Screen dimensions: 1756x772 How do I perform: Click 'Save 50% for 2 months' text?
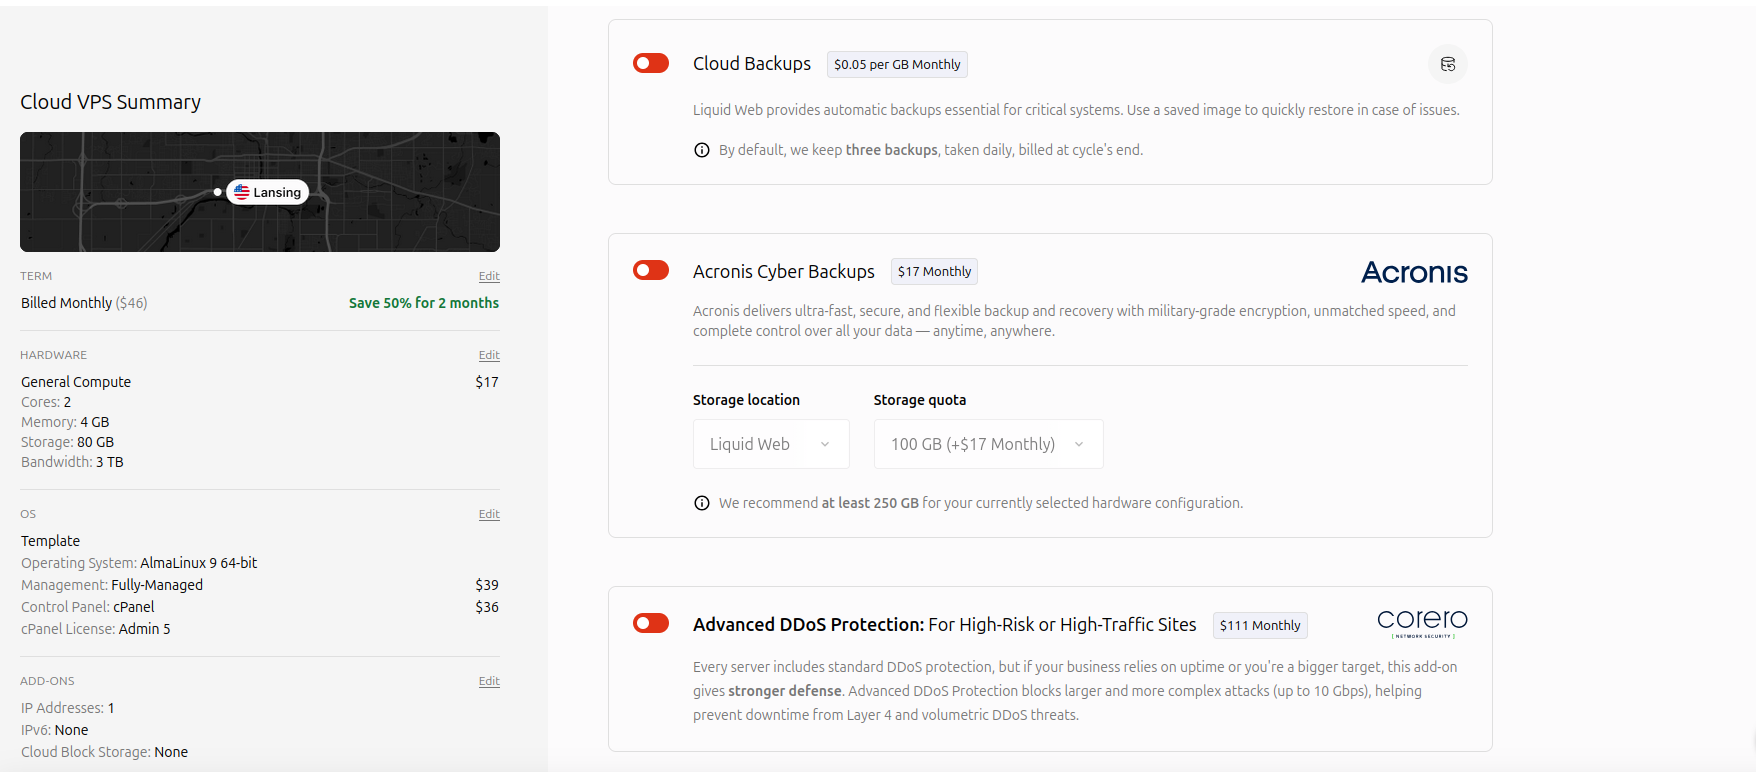pos(424,303)
